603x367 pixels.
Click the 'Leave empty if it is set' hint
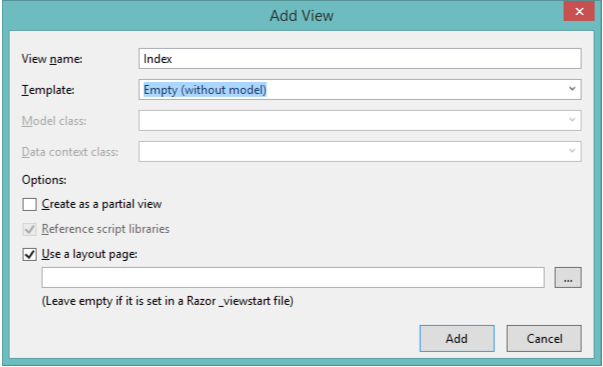167,301
